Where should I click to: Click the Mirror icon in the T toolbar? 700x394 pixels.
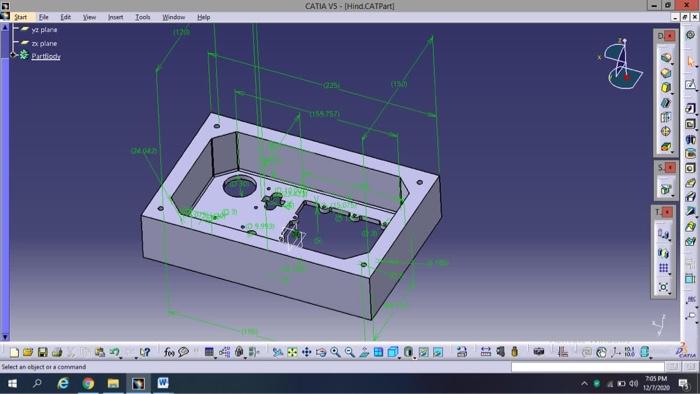click(x=663, y=253)
